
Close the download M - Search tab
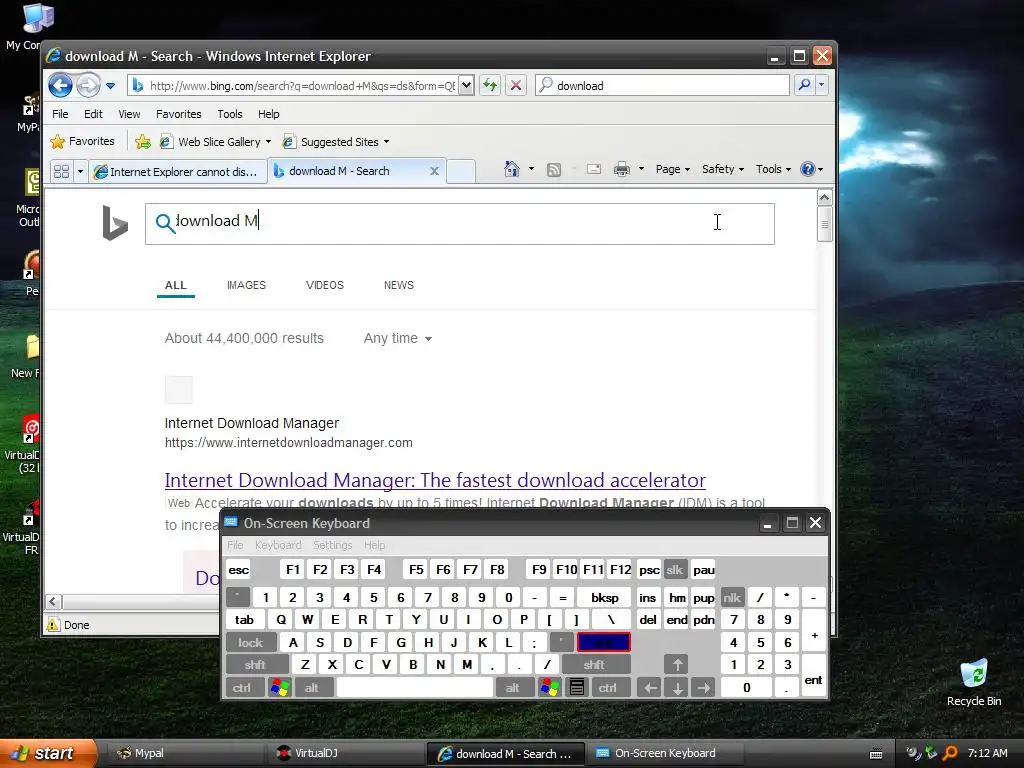tap(434, 170)
